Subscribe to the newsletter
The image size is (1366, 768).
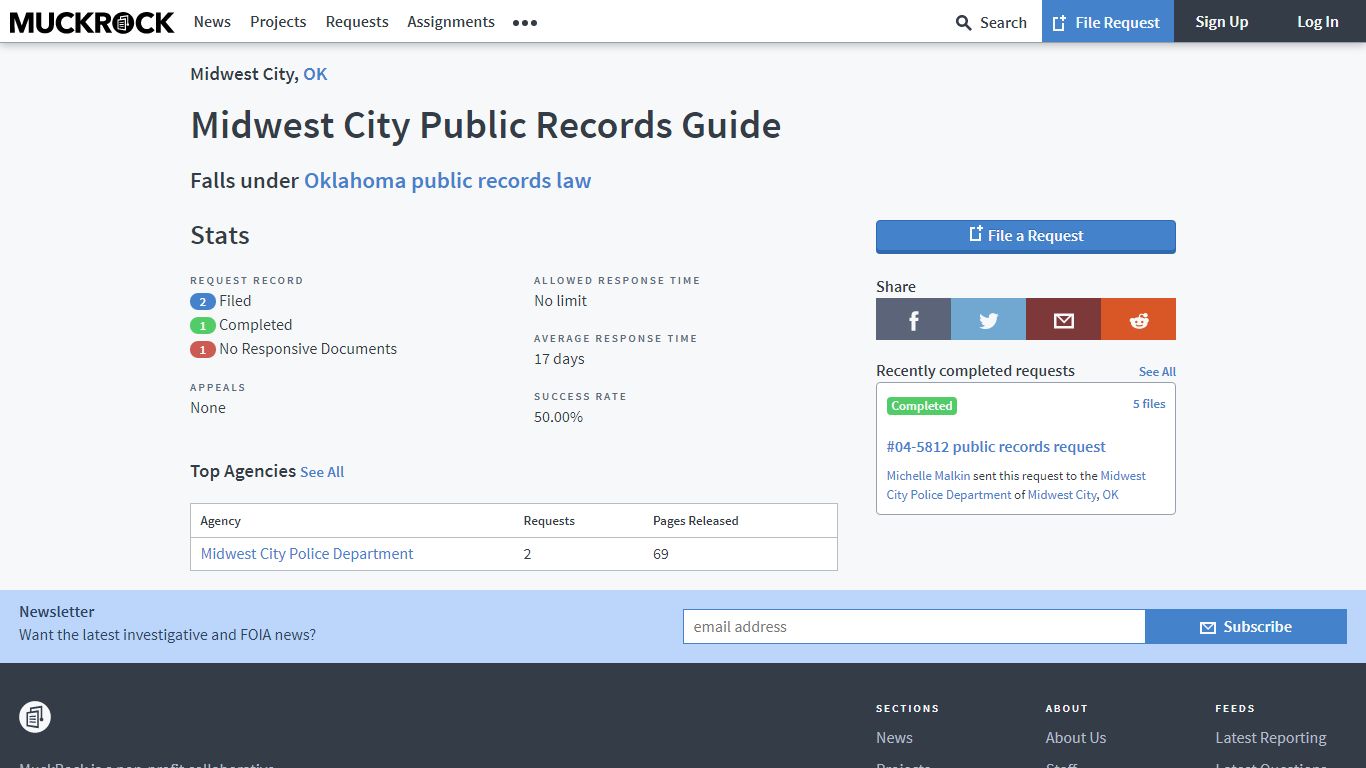[1246, 627]
